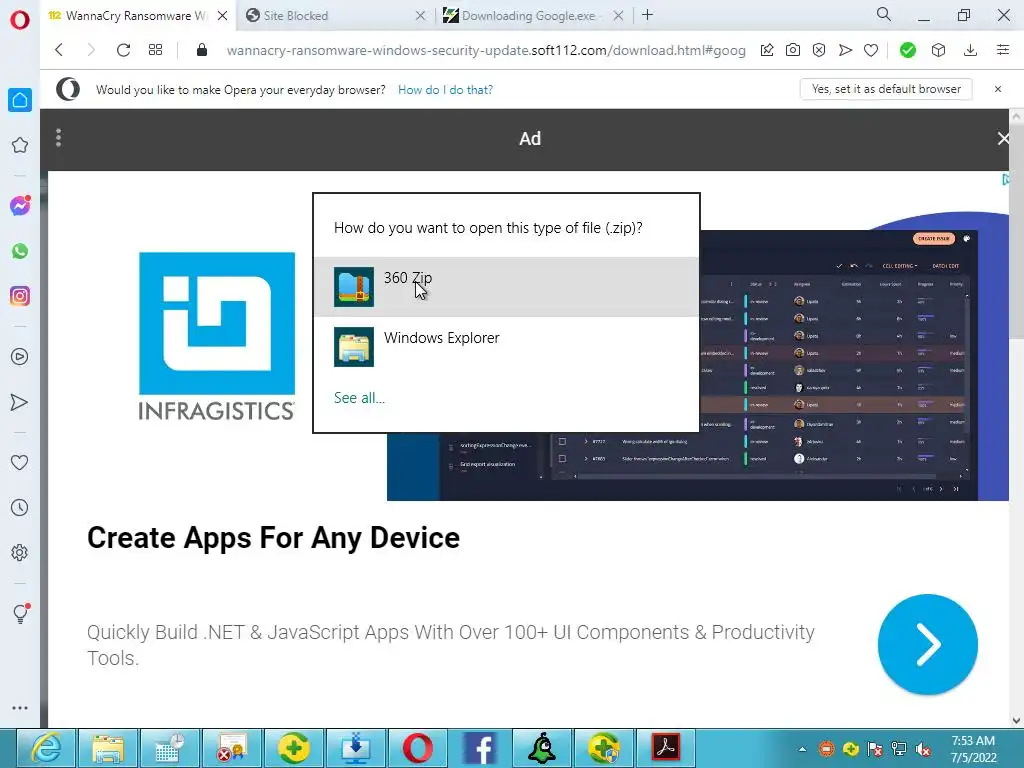Choose 360 Zip to open file
This screenshot has width=1024, height=768.
click(506, 287)
